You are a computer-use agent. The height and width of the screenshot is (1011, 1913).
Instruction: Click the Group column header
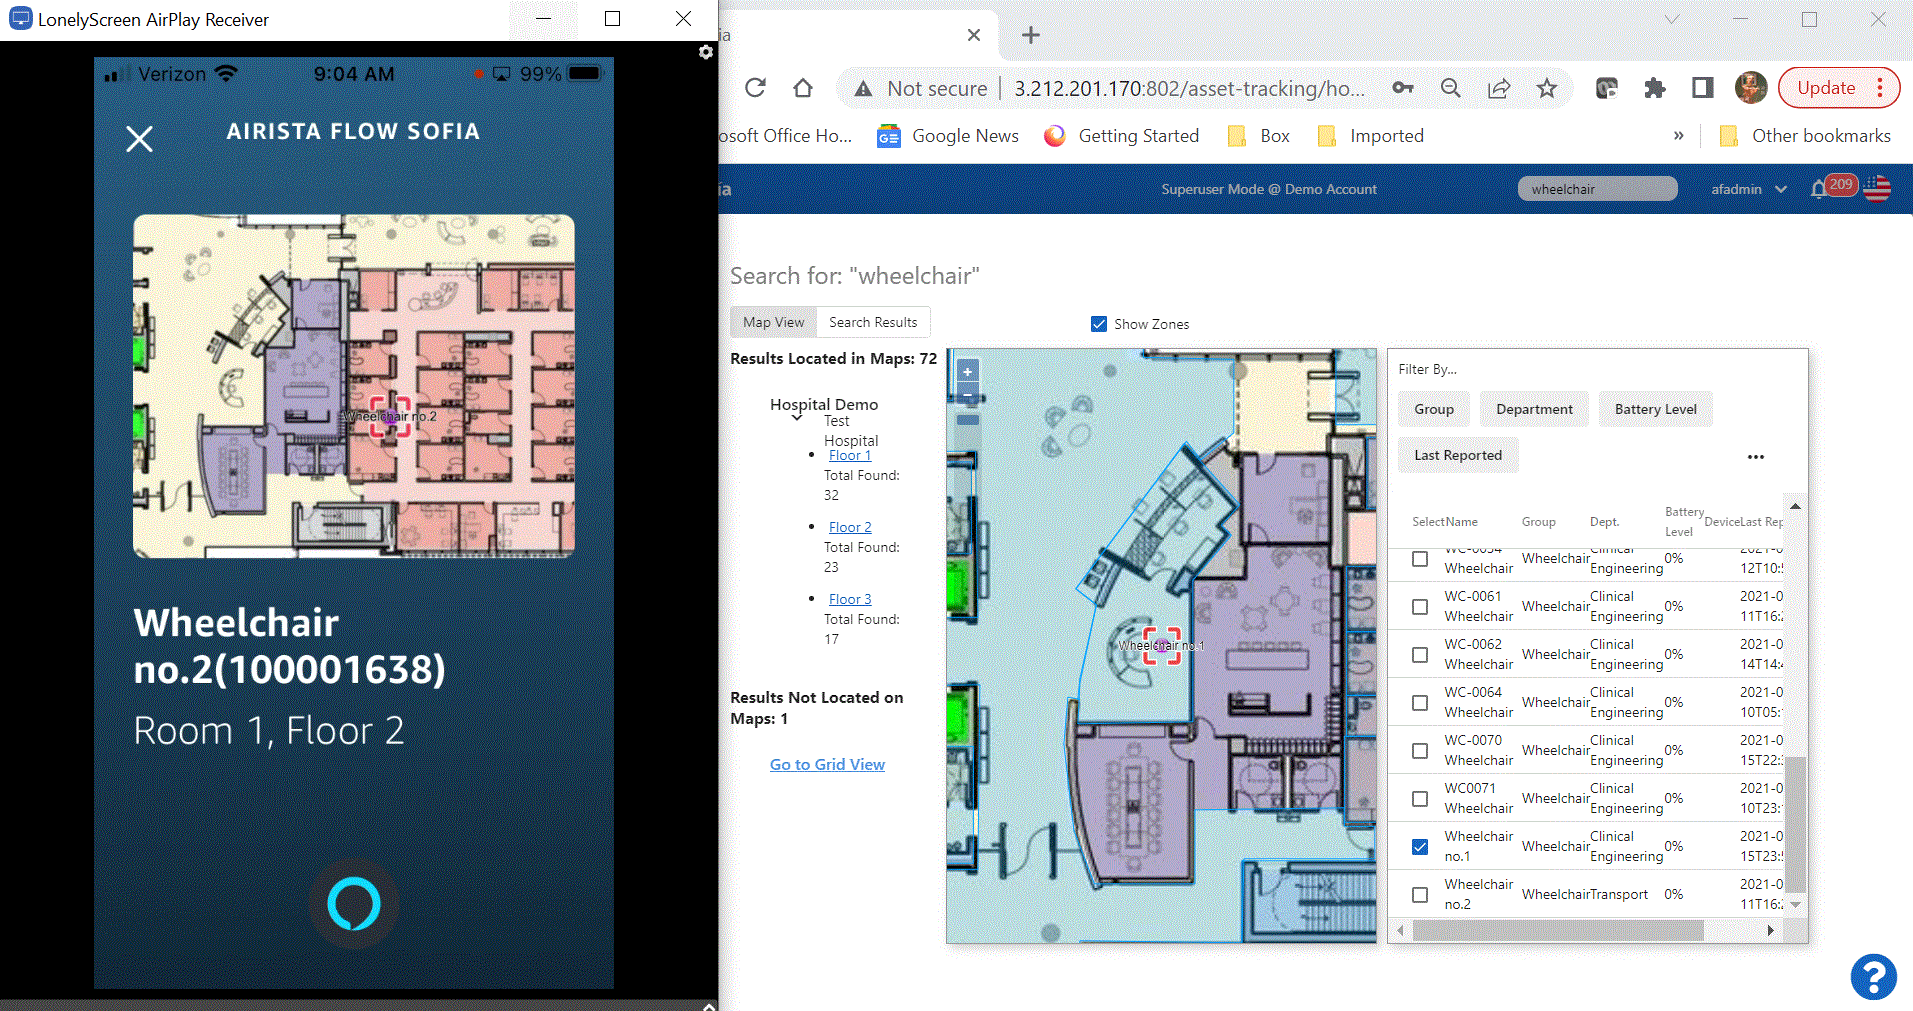coord(1538,522)
